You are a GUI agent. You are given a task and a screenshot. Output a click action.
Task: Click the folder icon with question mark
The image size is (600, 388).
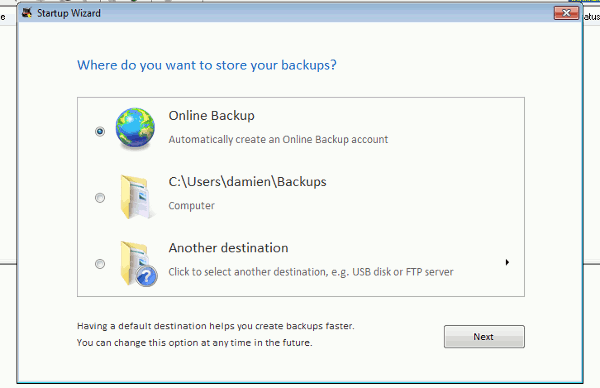(139, 263)
